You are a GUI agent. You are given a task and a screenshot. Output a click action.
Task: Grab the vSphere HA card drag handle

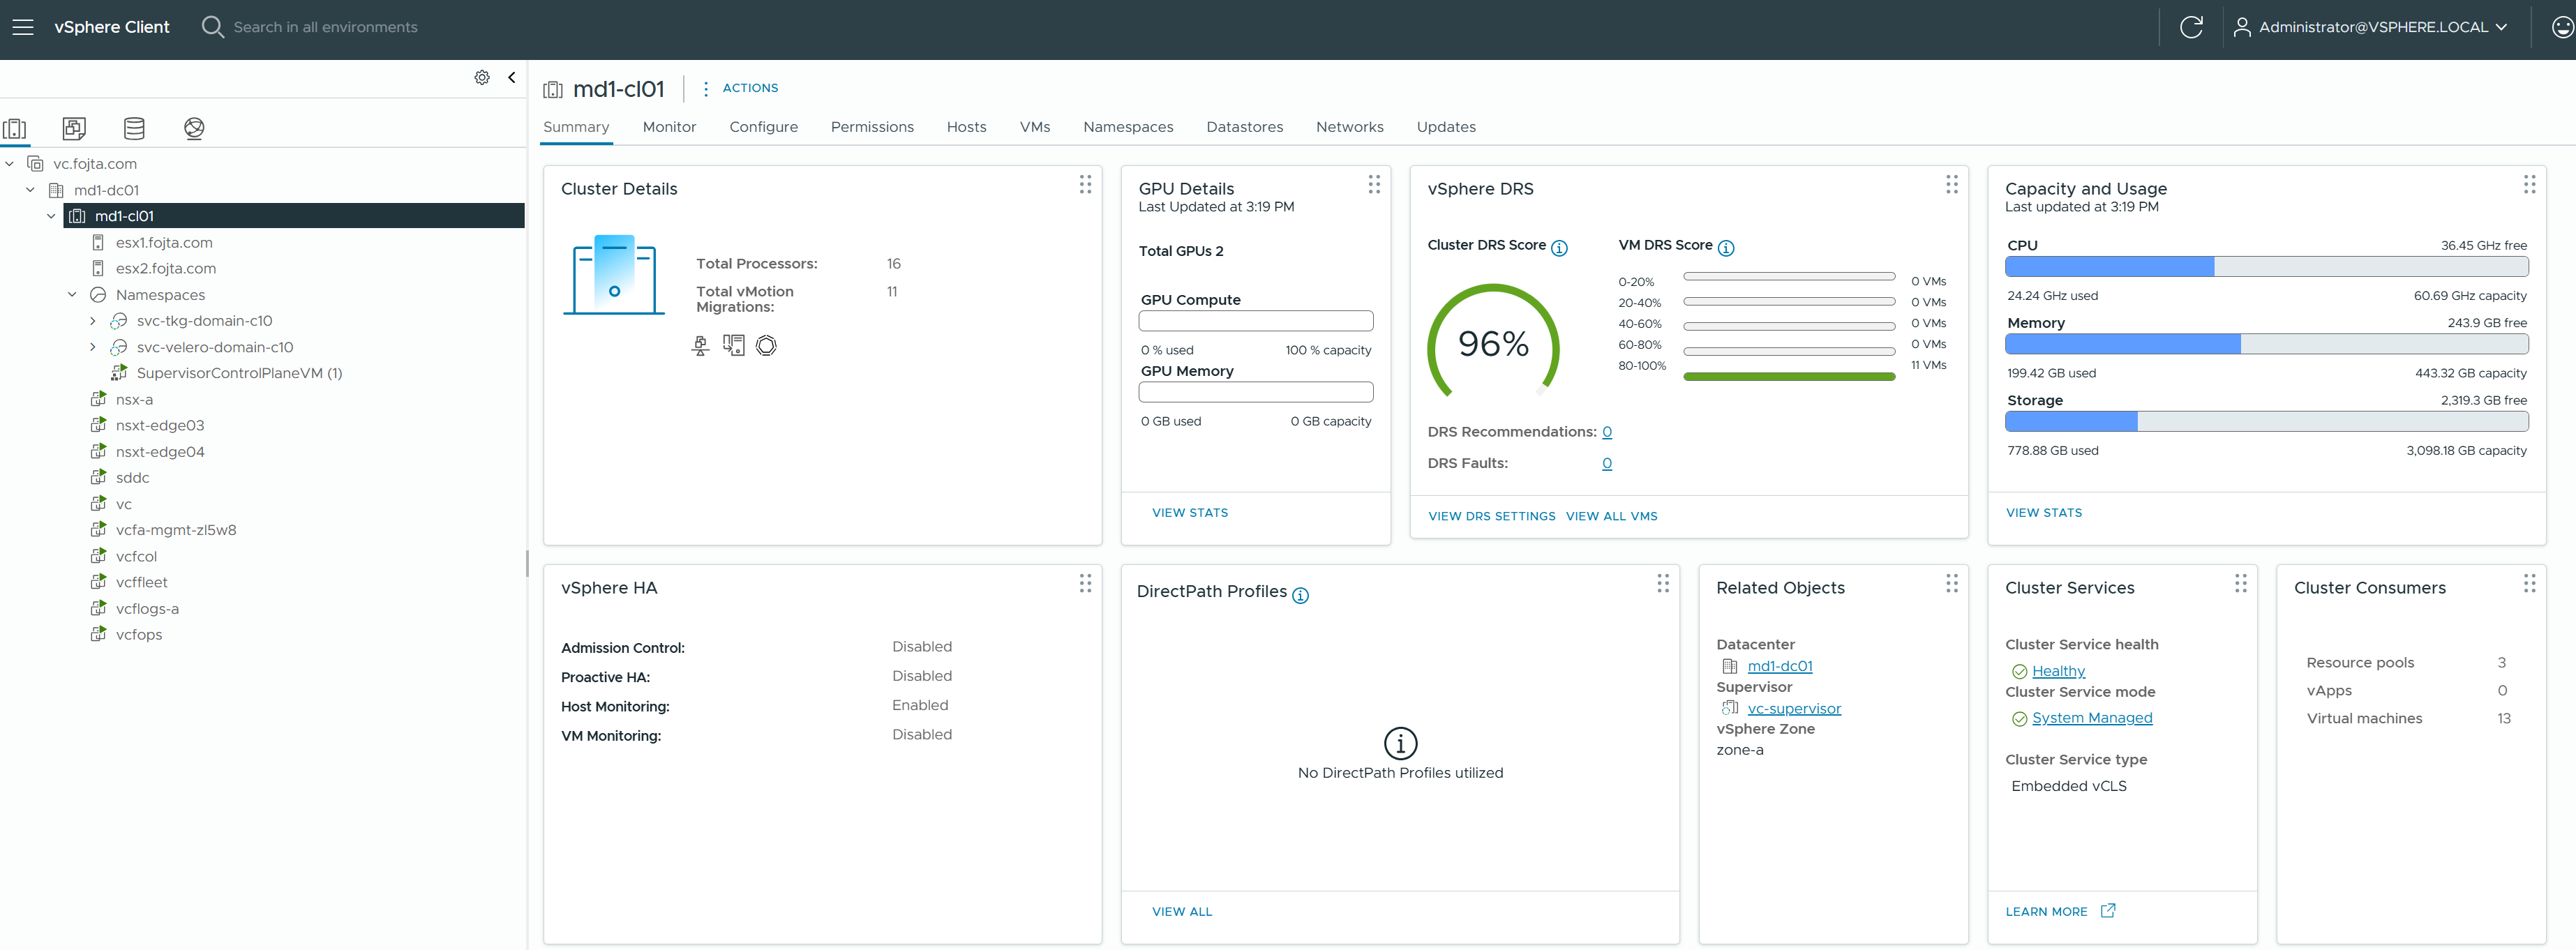point(1085,583)
